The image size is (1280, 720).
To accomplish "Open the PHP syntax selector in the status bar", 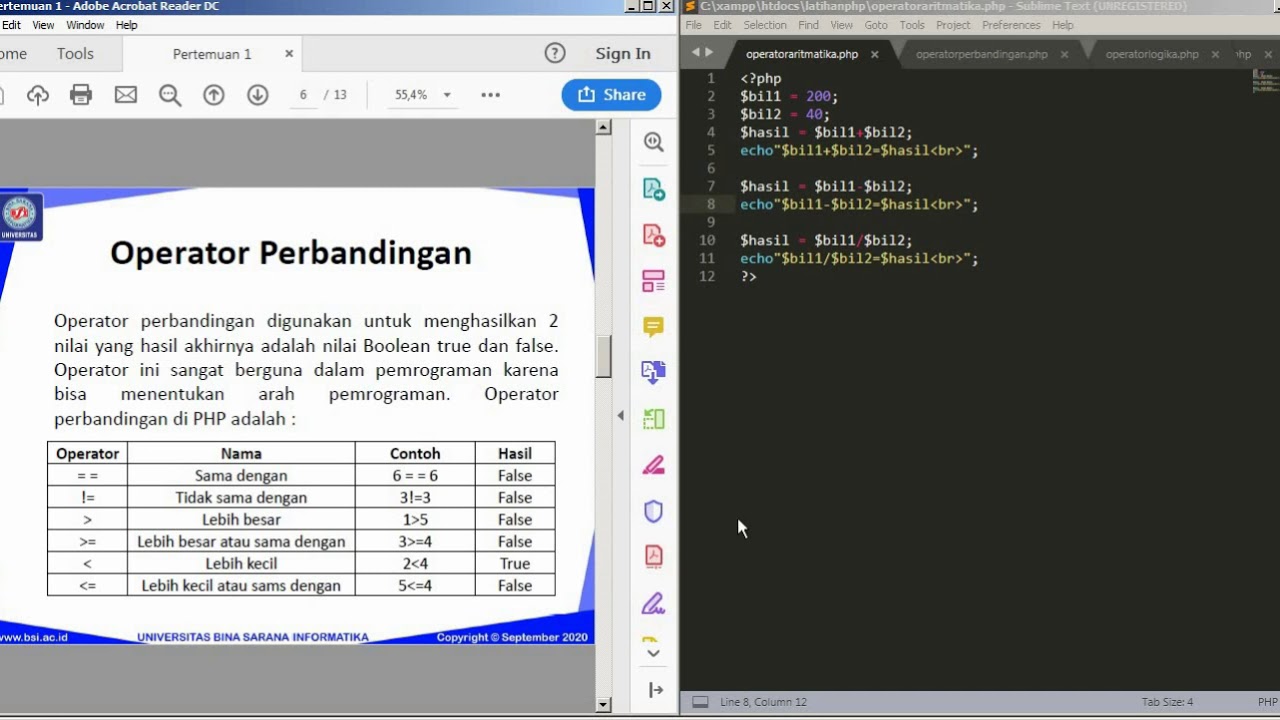I will (x=1268, y=702).
